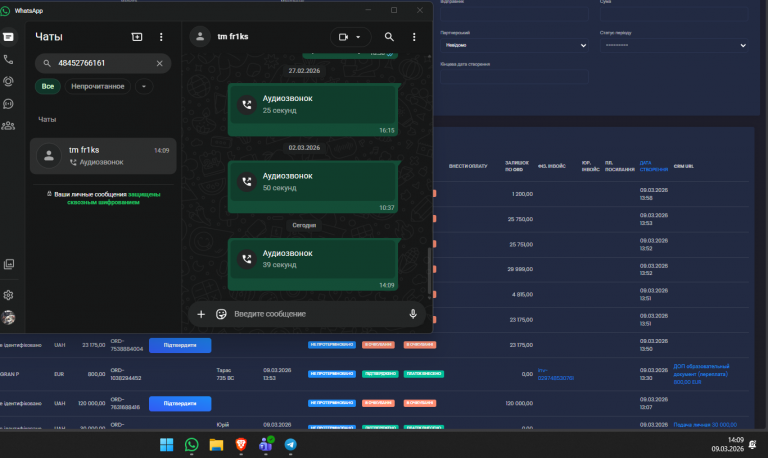The image size is (768, 458).
Task: Click the tm fr1ks name in chat header
Action: coord(233,37)
